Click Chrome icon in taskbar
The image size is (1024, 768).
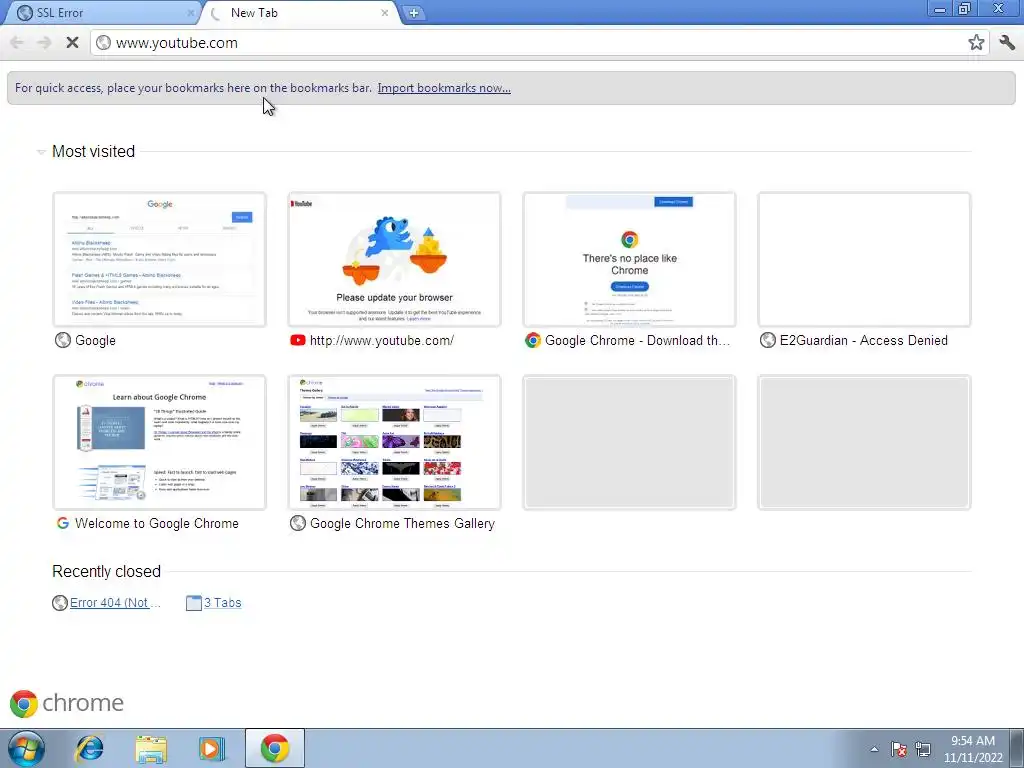(x=275, y=748)
